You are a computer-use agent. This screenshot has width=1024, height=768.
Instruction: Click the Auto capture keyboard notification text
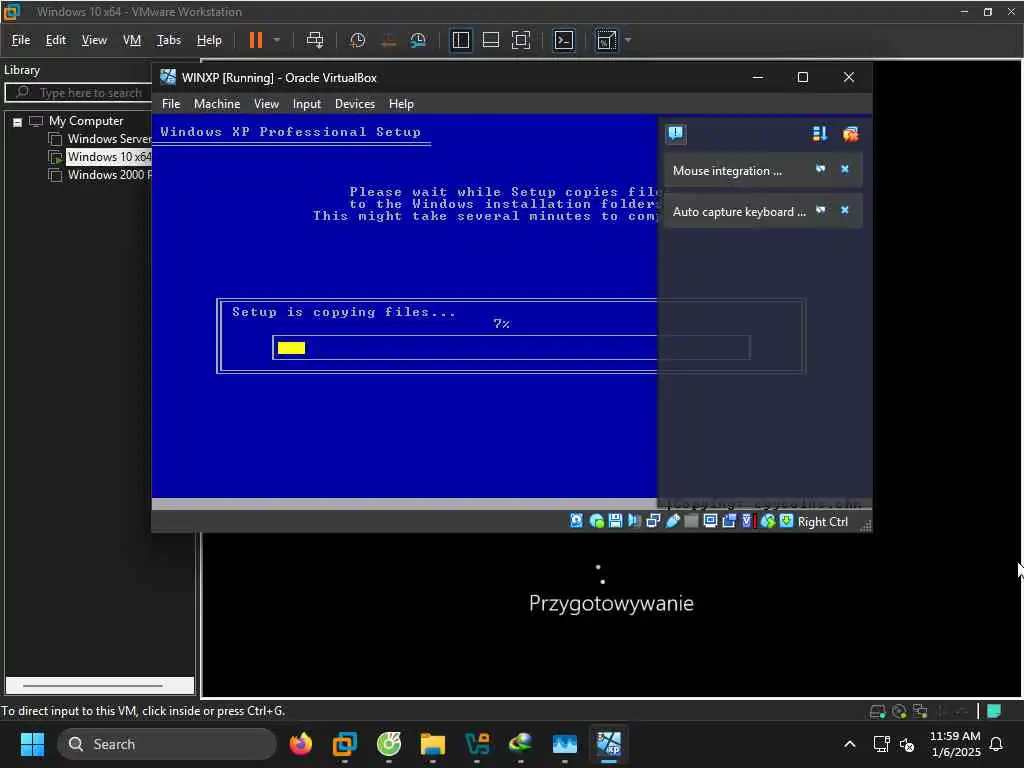click(x=739, y=212)
